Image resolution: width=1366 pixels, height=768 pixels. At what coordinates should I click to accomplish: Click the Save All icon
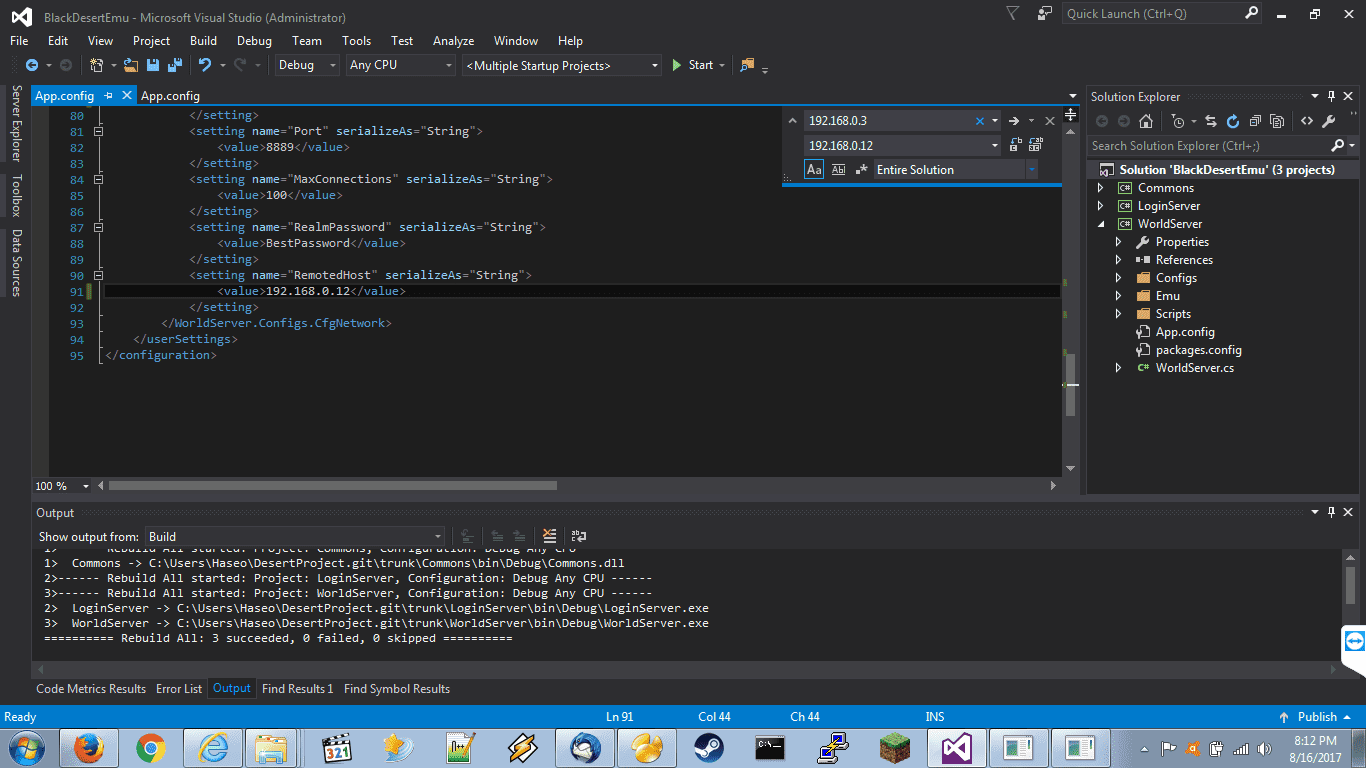tap(174, 65)
